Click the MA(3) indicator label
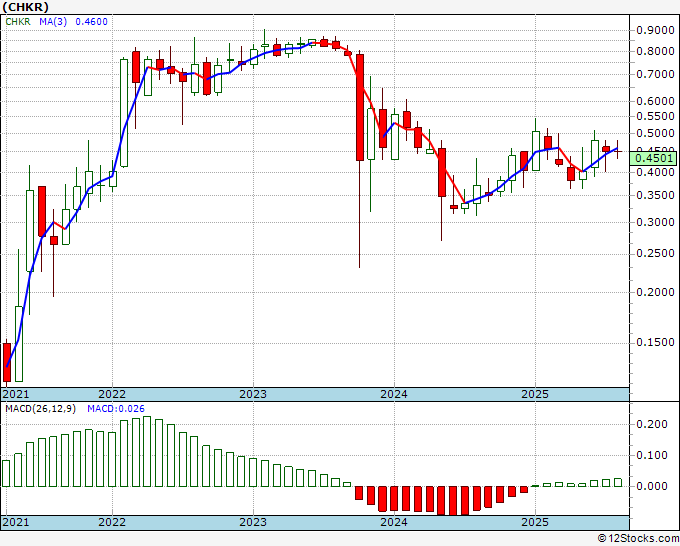 click(53, 22)
